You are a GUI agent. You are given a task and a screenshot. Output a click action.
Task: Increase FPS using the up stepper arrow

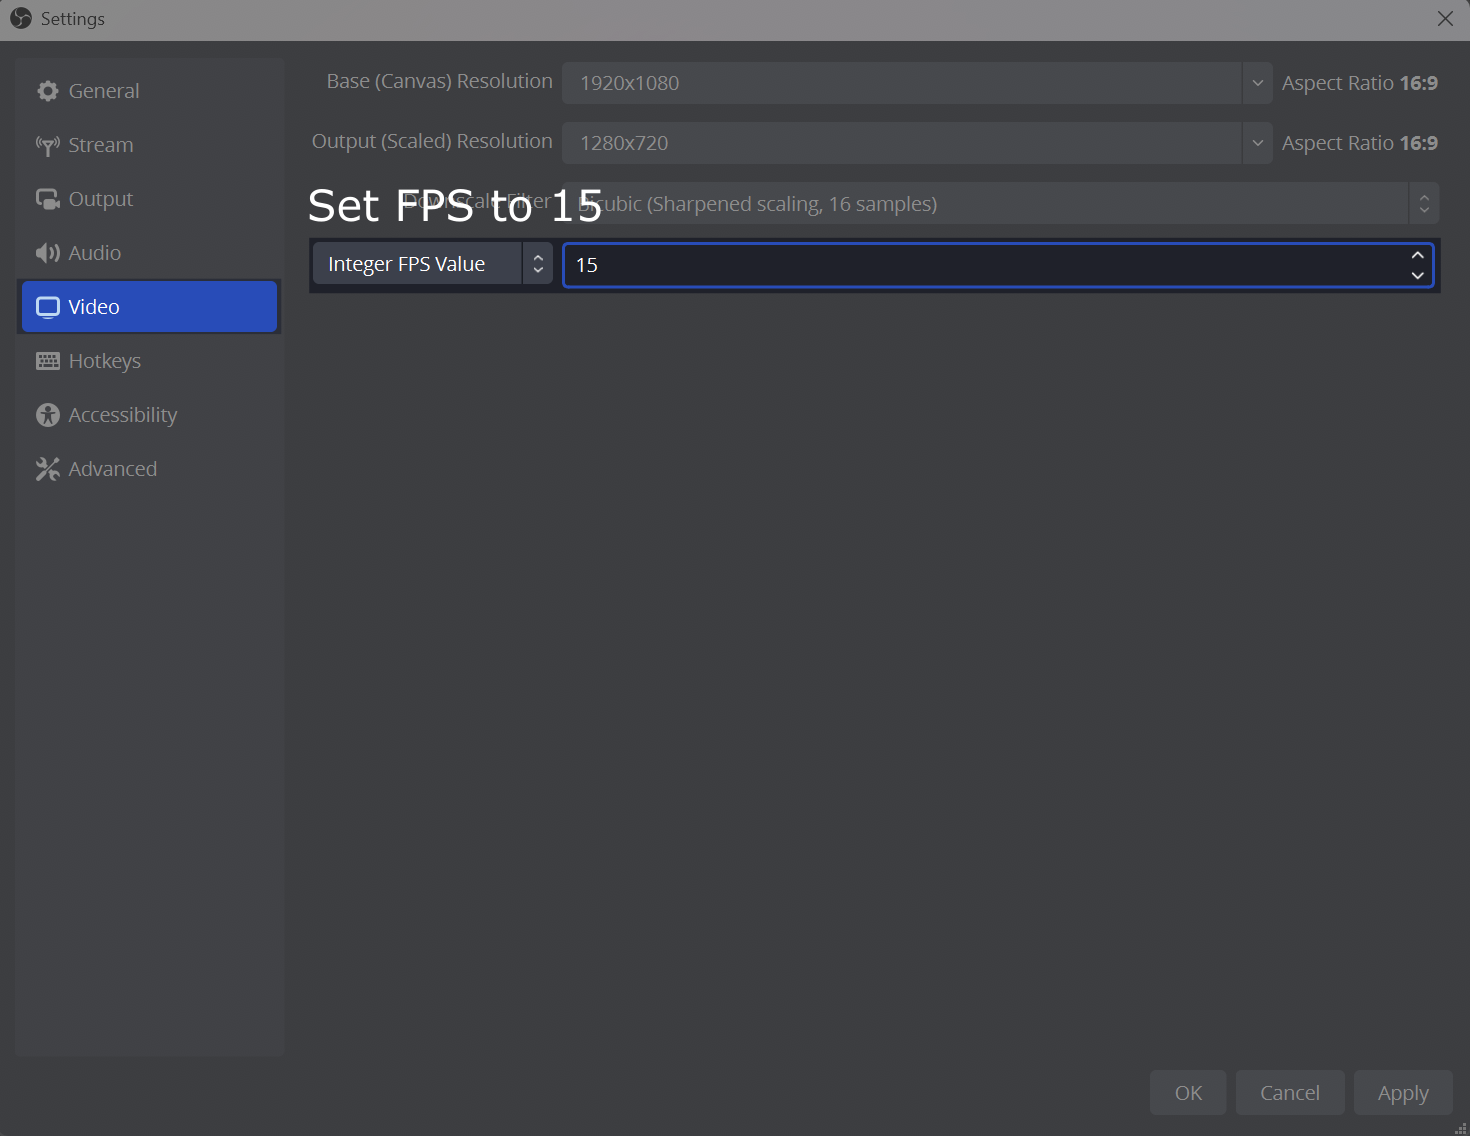click(1417, 256)
